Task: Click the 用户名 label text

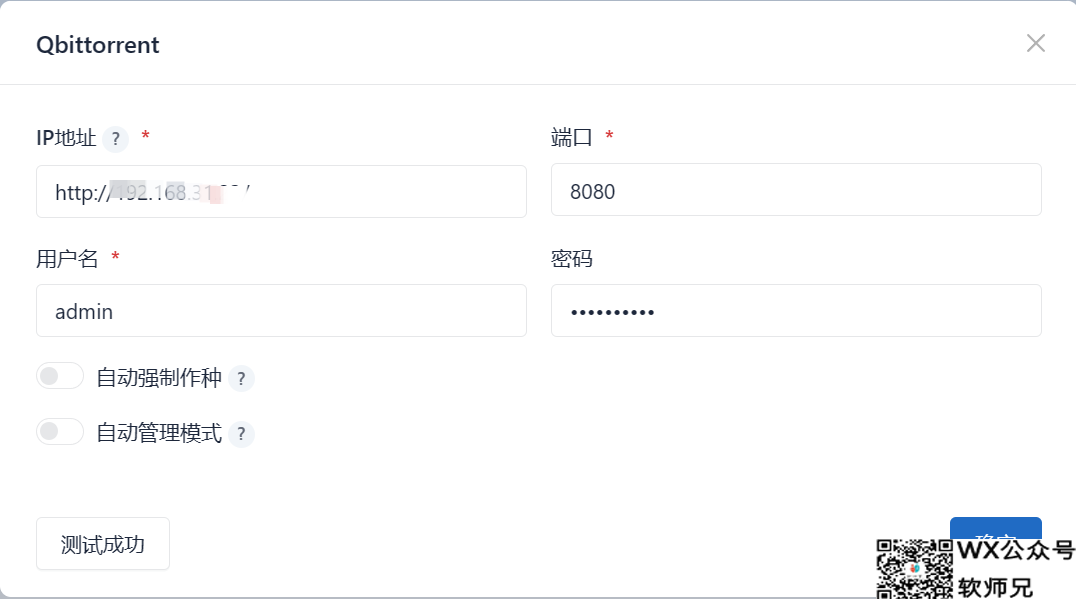Action: 67,259
